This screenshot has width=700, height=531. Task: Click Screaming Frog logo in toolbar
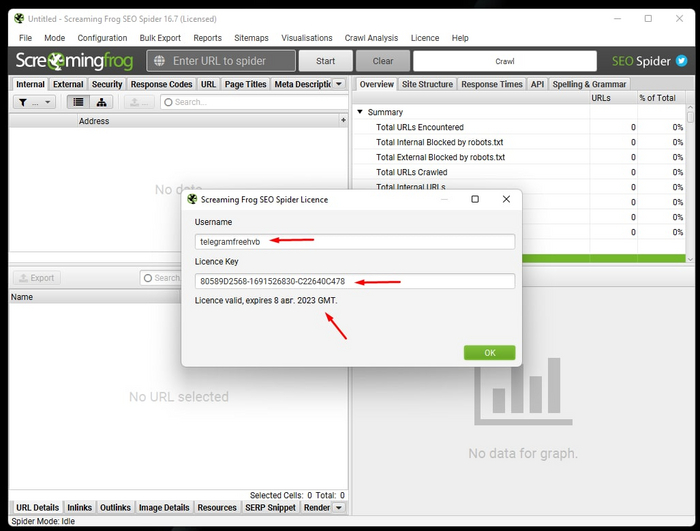[75, 61]
